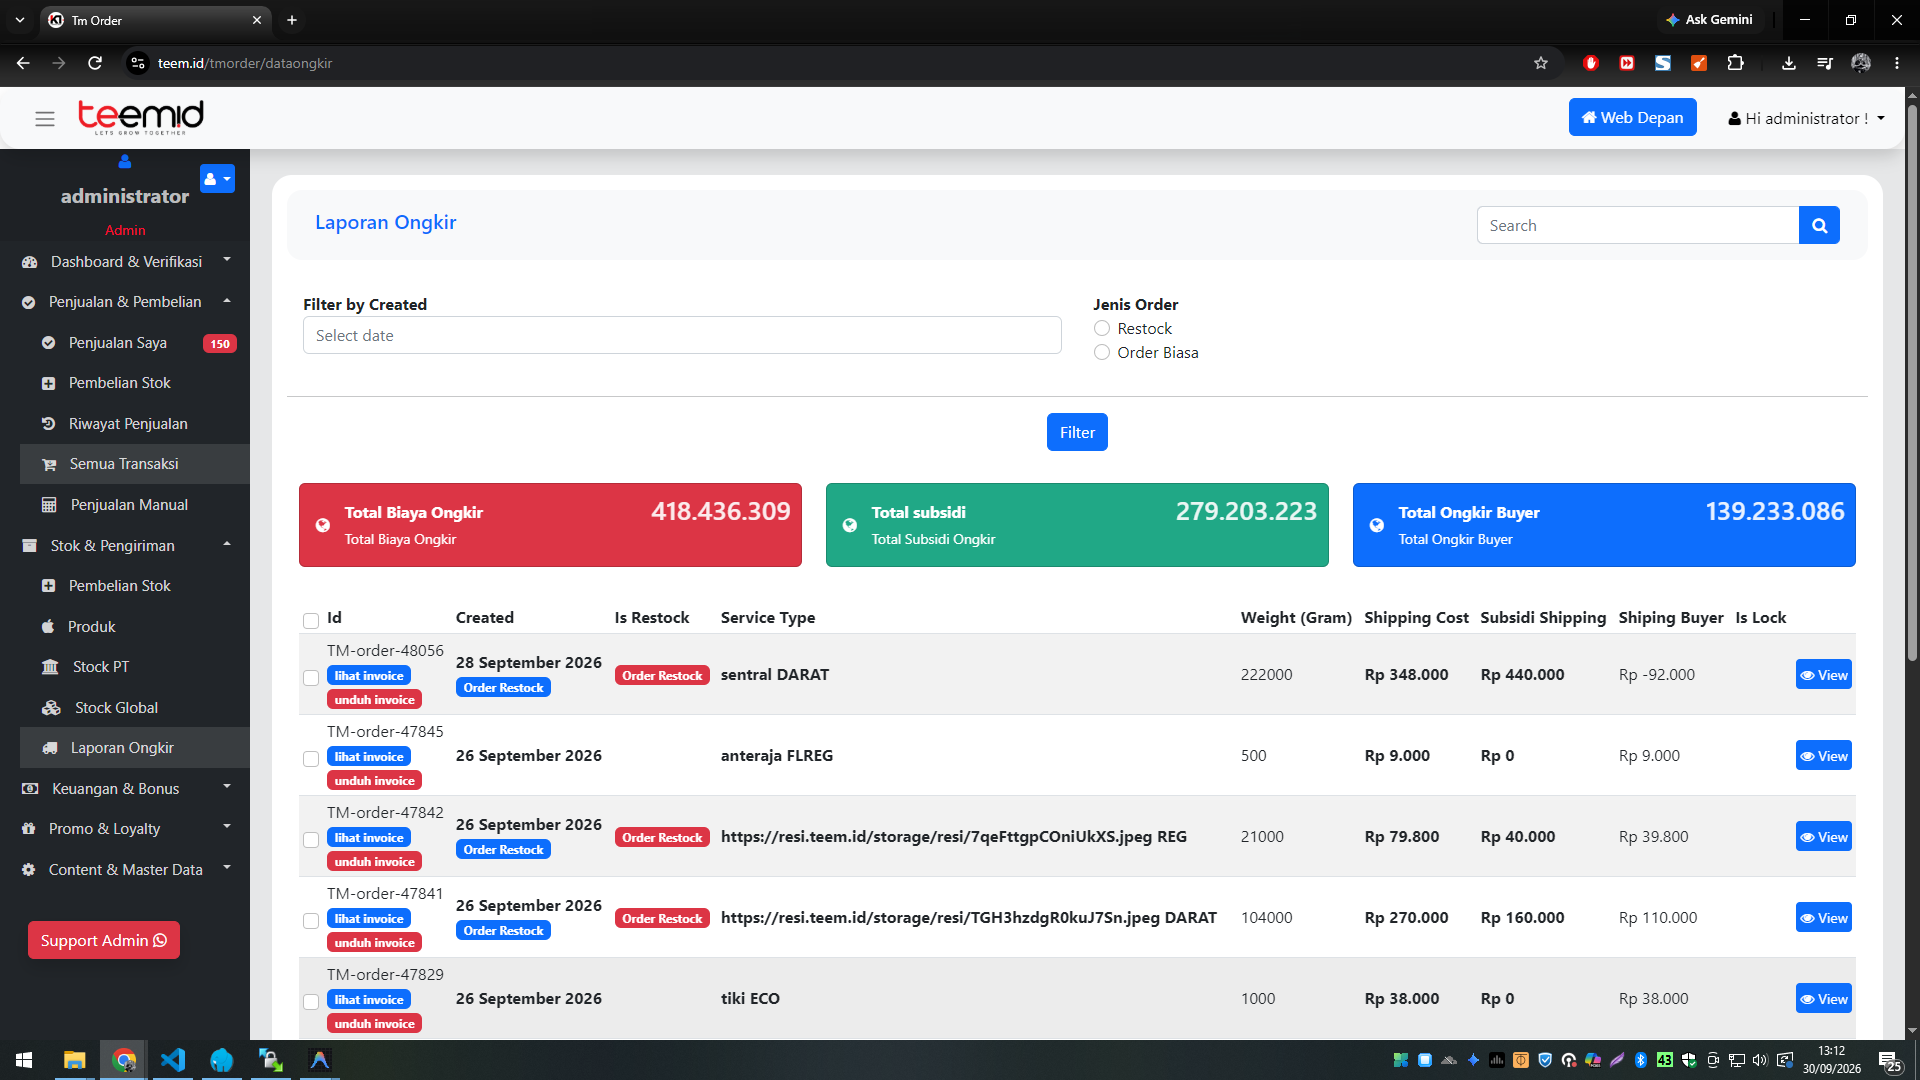This screenshot has width=1920, height=1080.
Task: Go back with browser back arrow
Action: click(23, 63)
